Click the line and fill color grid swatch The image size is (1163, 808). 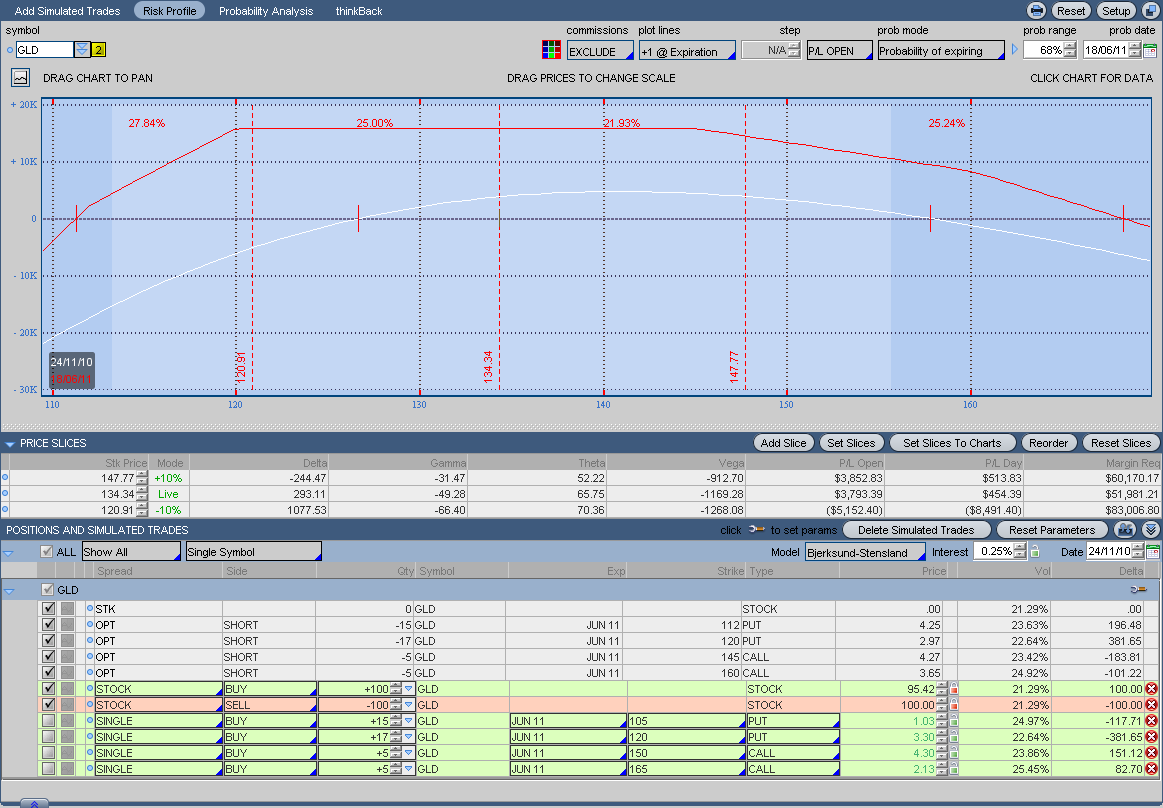point(551,50)
